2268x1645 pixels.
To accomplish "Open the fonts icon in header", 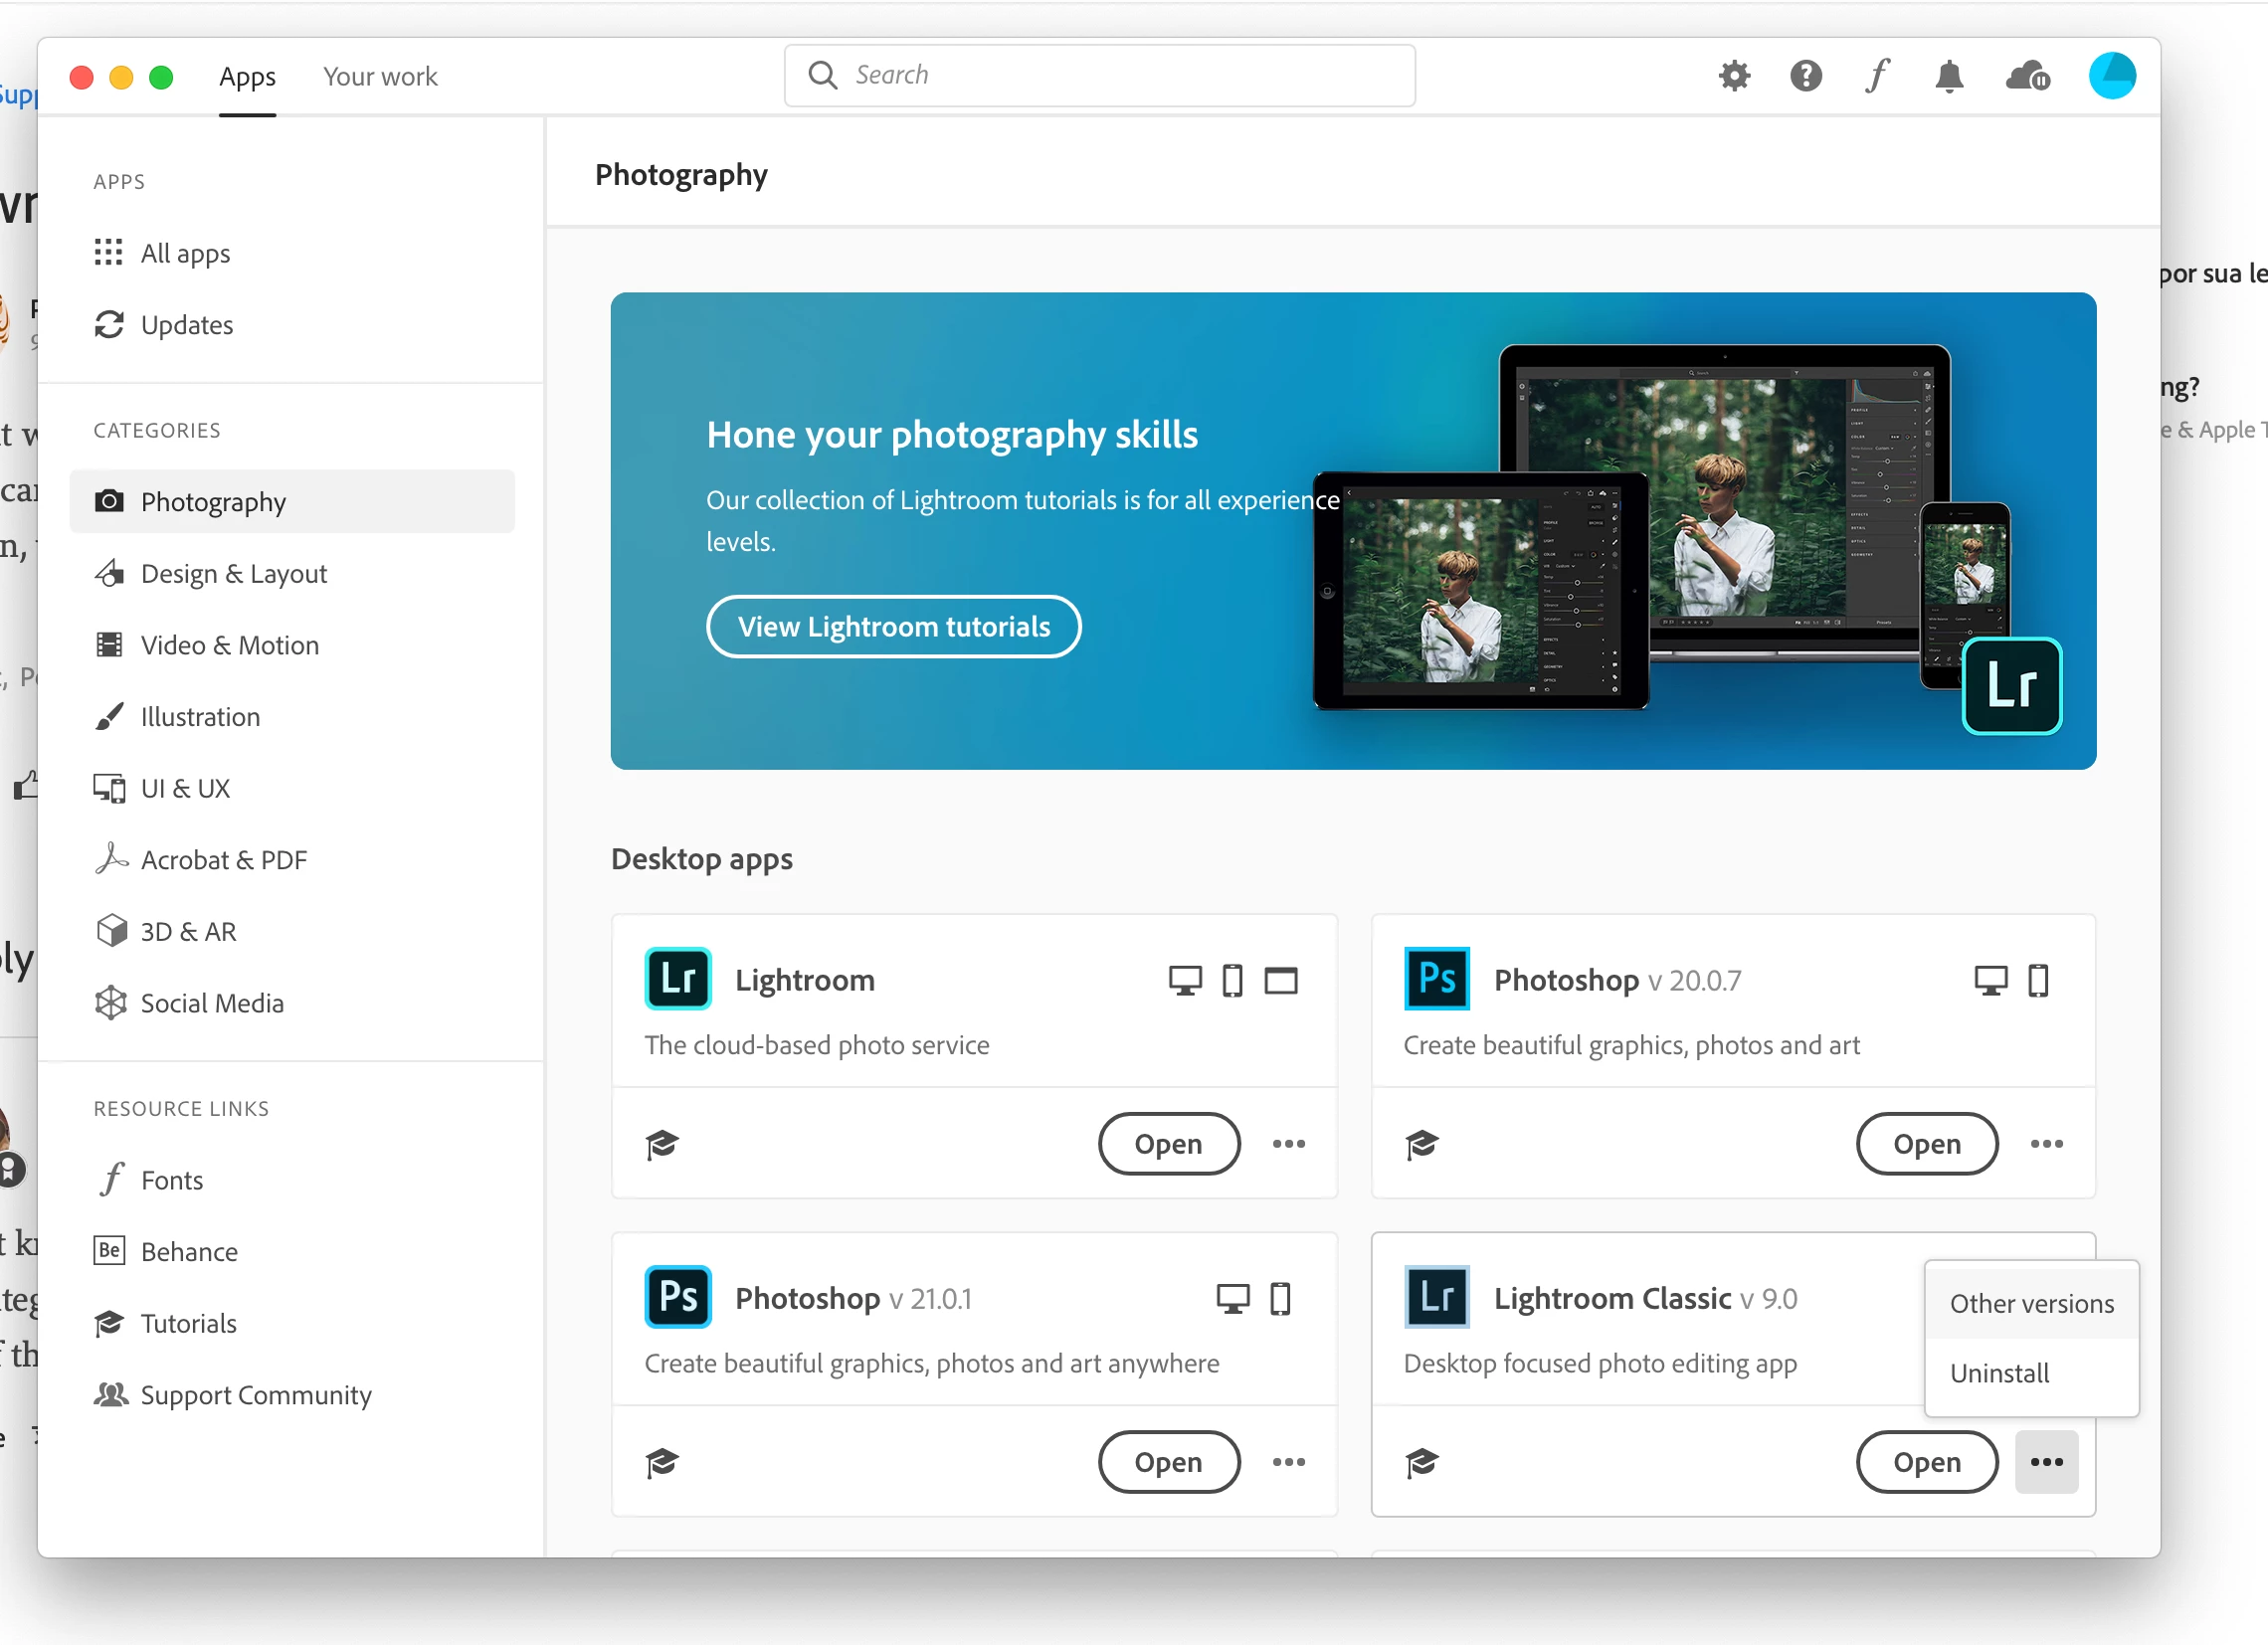I will 1877,76.
